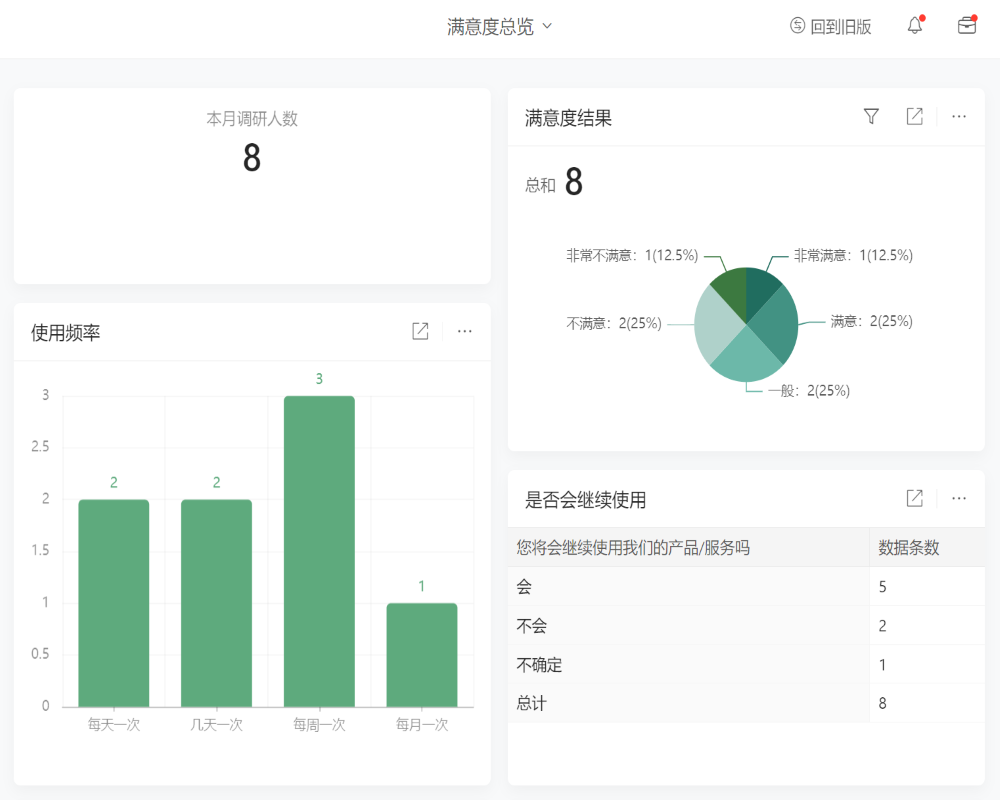Viewport: 1000px width, 800px height.
Task: Open the filter on the 满意度结果 card
Action: pyautogui.click(x=871, y=116)
